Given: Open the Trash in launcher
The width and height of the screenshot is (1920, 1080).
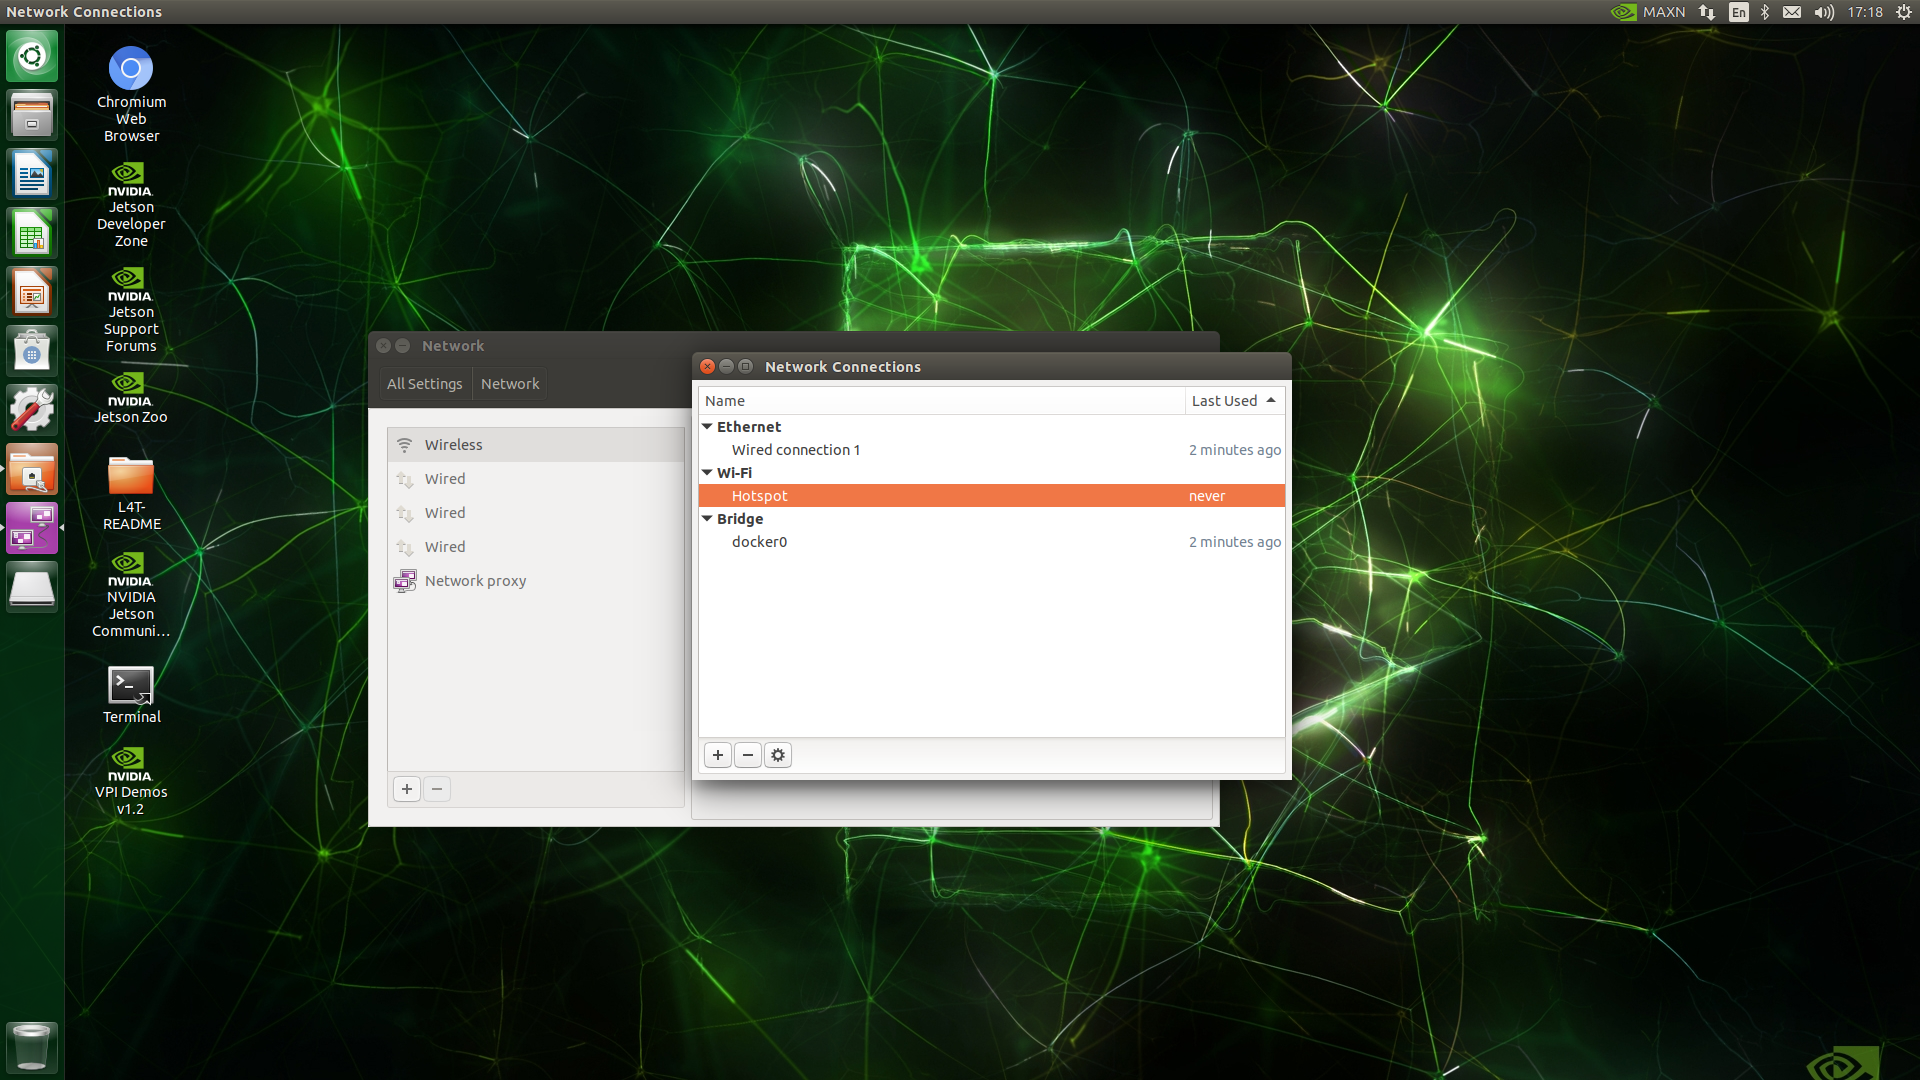Looking at the screenshot, I should [32, 1046].
